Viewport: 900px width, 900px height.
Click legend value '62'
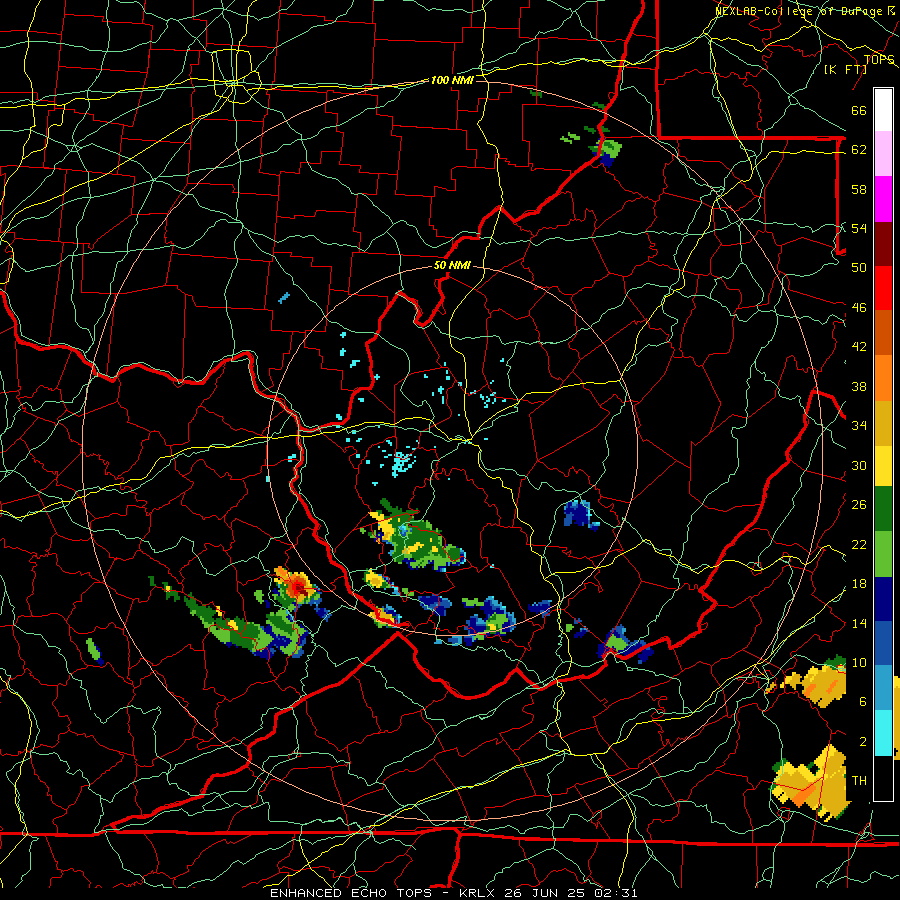(x=859, y=150)
